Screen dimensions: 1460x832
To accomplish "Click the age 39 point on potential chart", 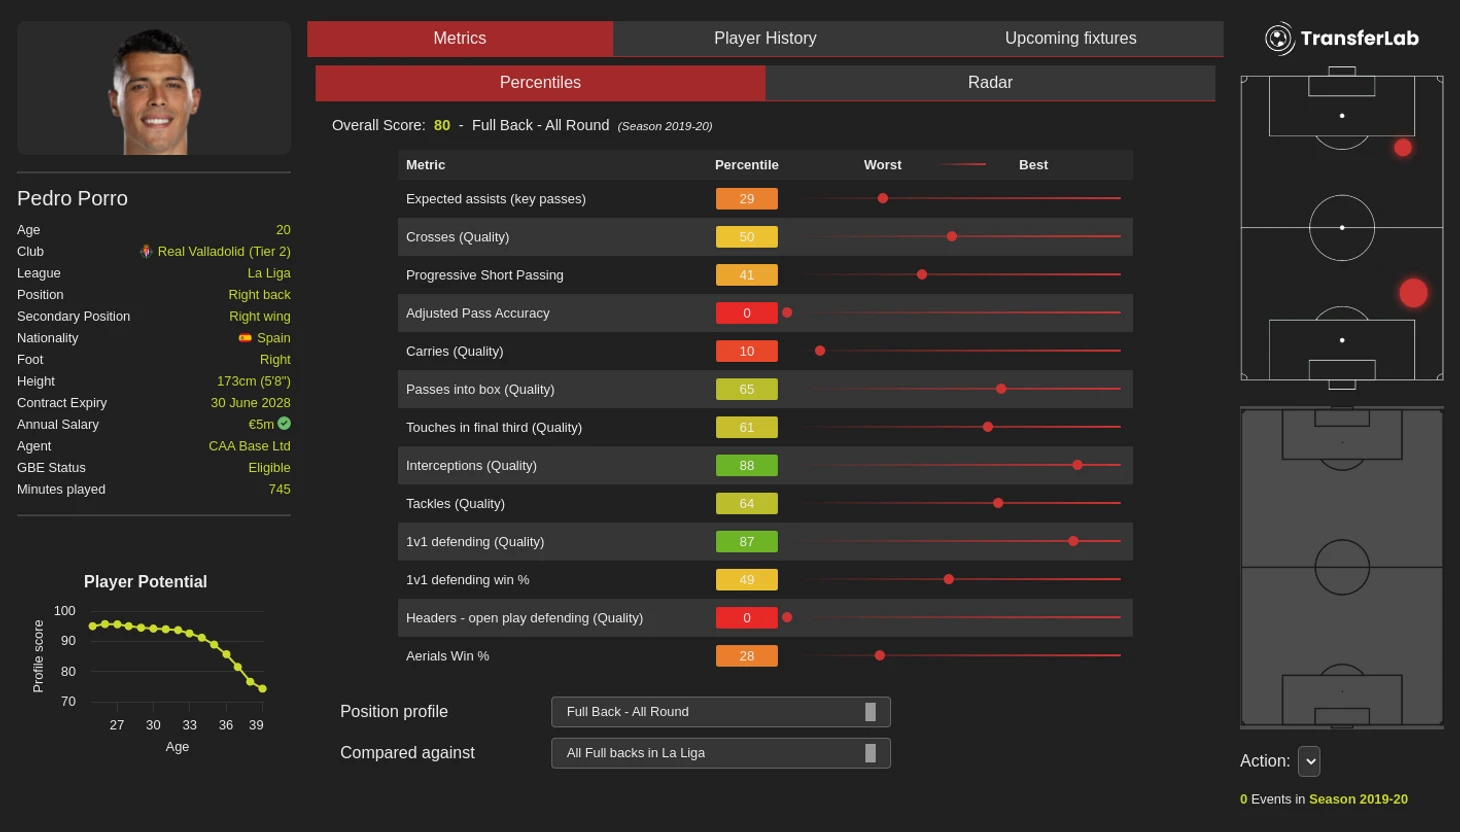I will tap(262, 689).
